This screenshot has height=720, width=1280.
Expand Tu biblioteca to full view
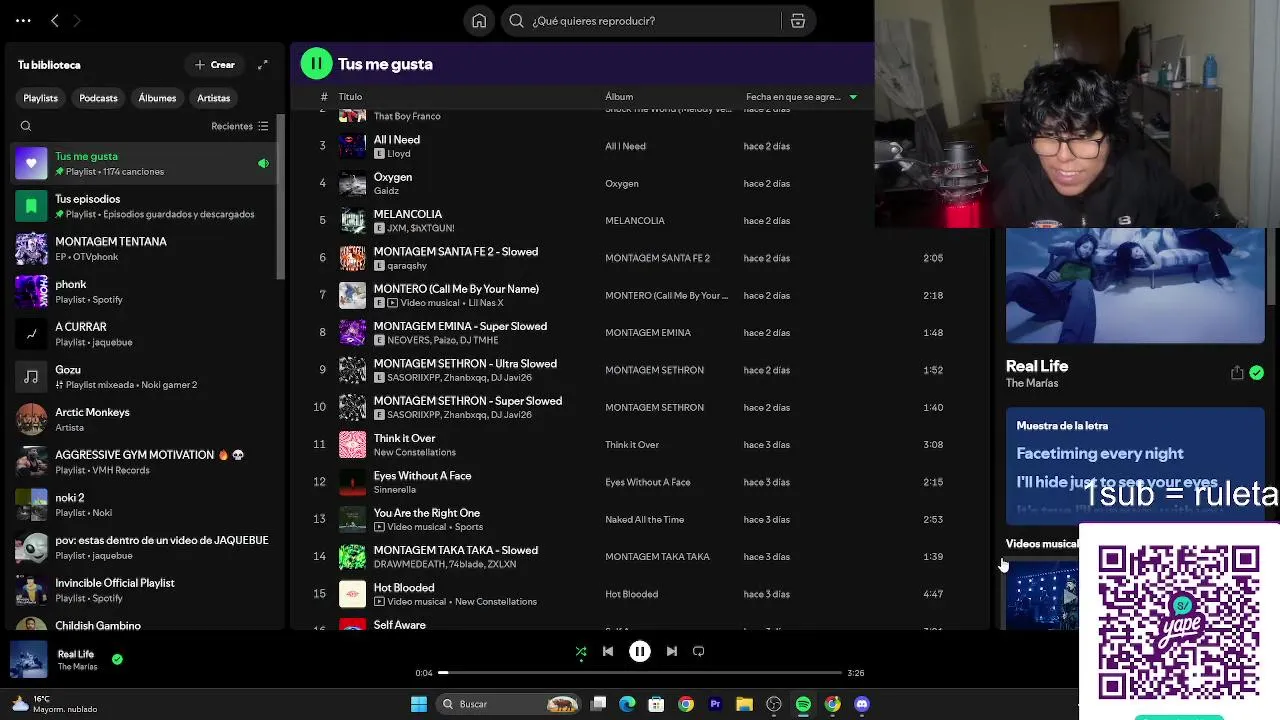coord(262,65)
